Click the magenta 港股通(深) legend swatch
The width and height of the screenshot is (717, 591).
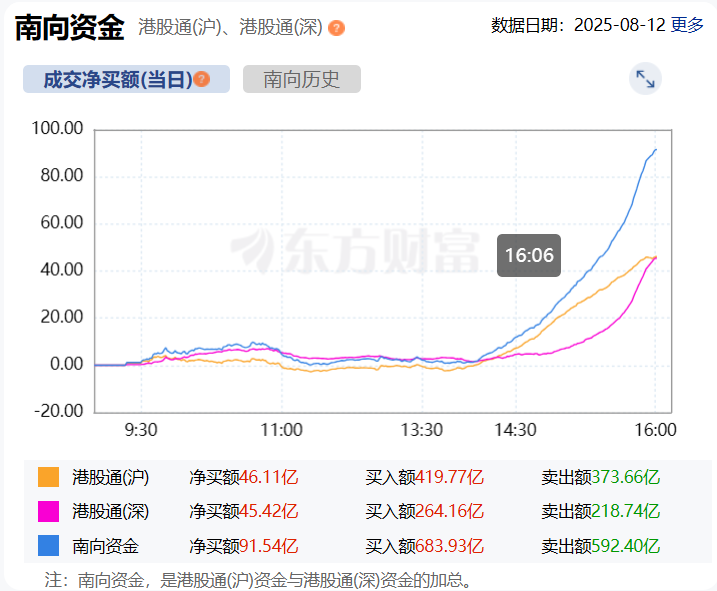pos(48,511)
